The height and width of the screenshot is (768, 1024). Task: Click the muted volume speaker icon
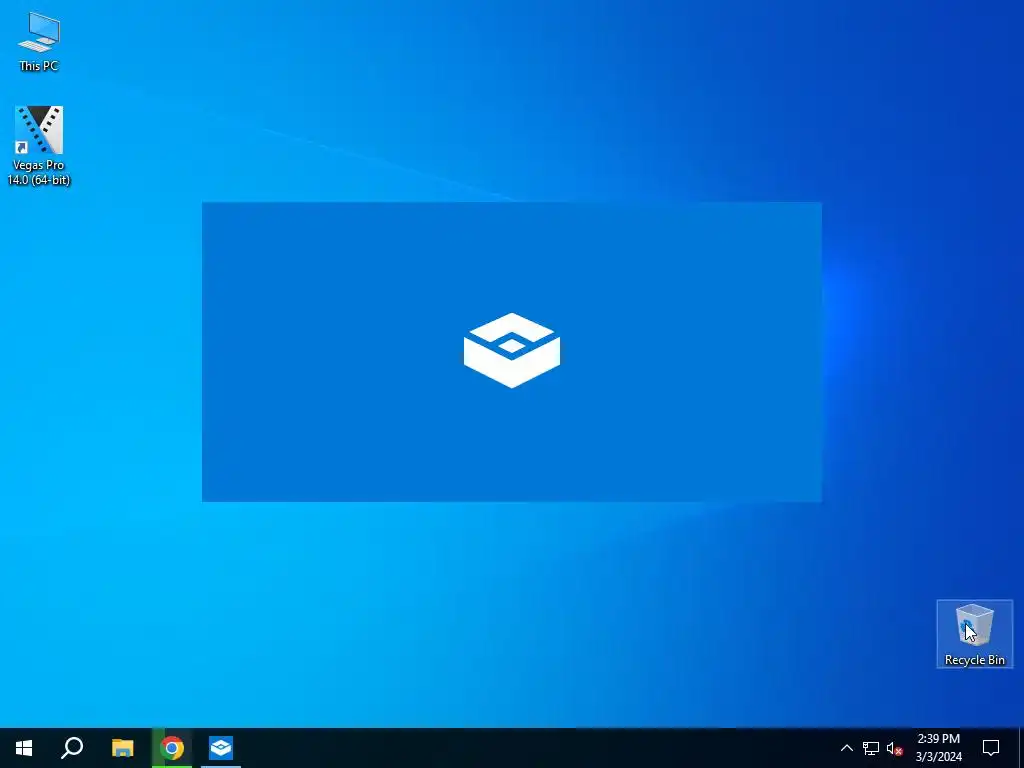[x=895, y=748]
